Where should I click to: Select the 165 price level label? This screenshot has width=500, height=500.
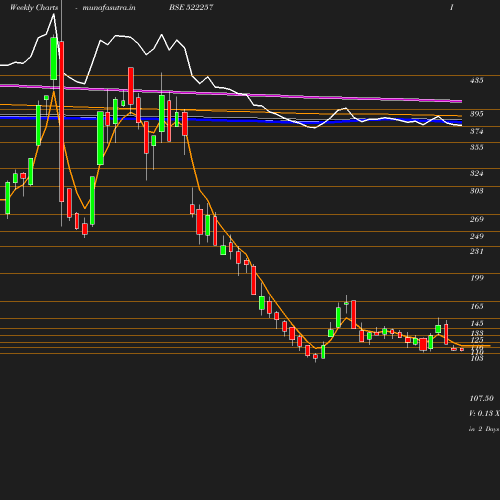point(477,306)
